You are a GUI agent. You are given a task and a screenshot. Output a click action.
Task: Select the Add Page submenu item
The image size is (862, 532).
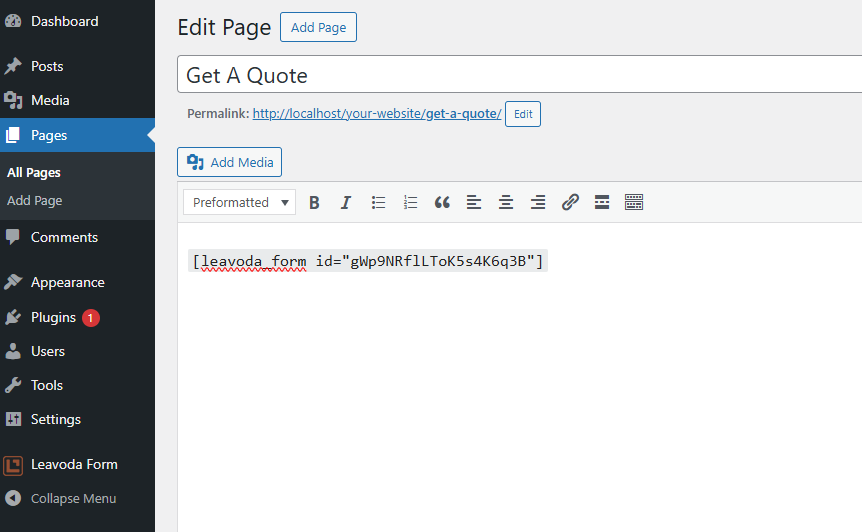(35, 201)
